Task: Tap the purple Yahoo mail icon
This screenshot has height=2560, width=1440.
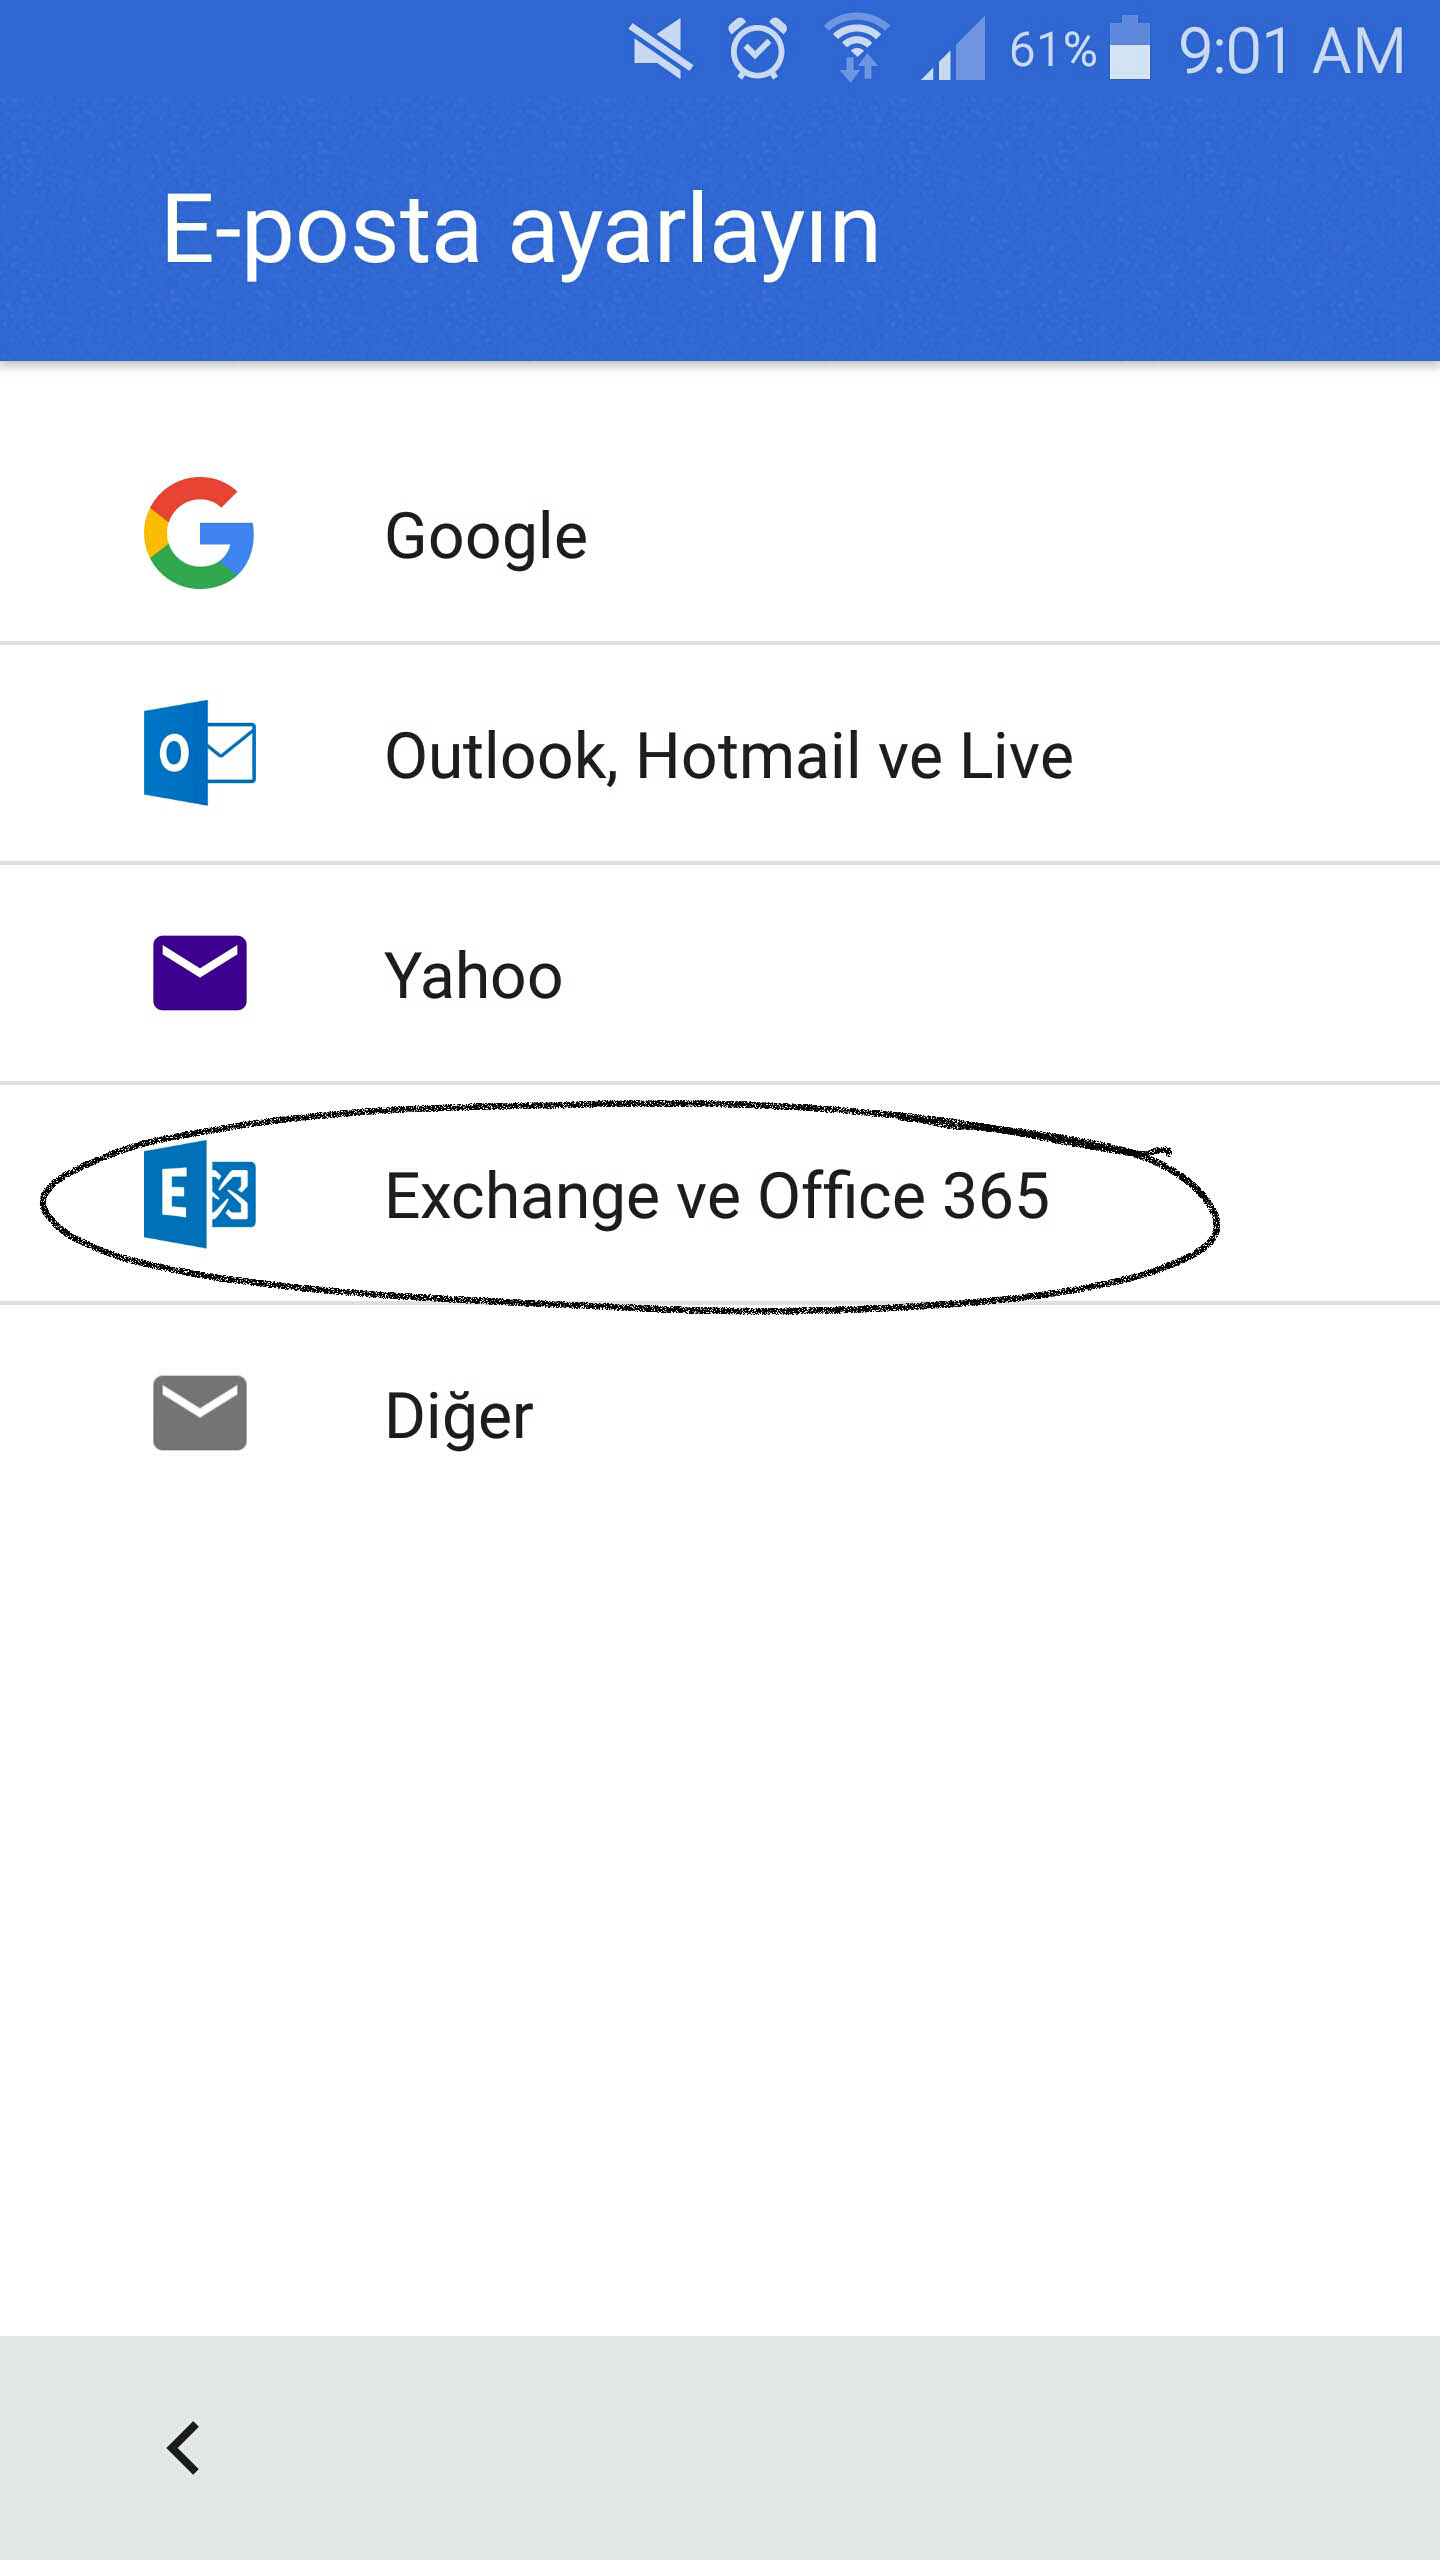Action: click(x=199, y=973)
